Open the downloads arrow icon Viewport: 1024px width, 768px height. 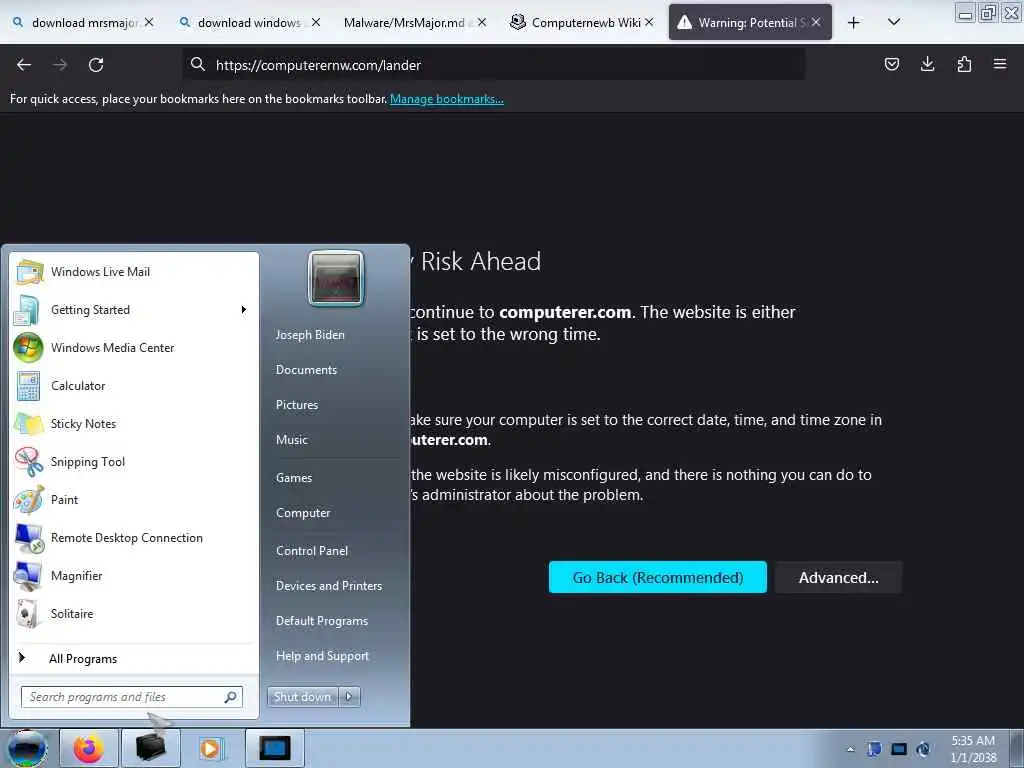[x=927, y=64]
